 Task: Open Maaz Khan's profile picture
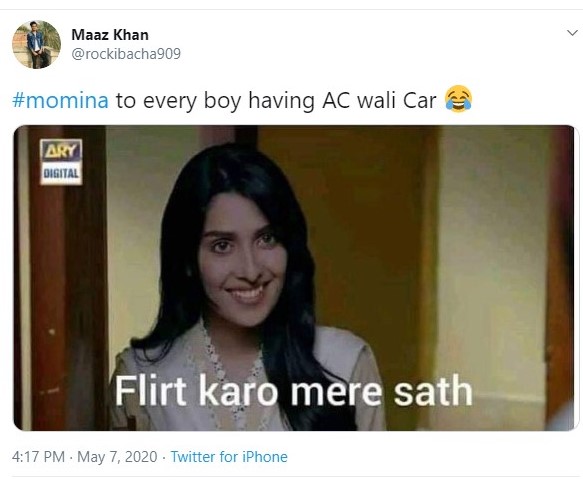(36, 45)
